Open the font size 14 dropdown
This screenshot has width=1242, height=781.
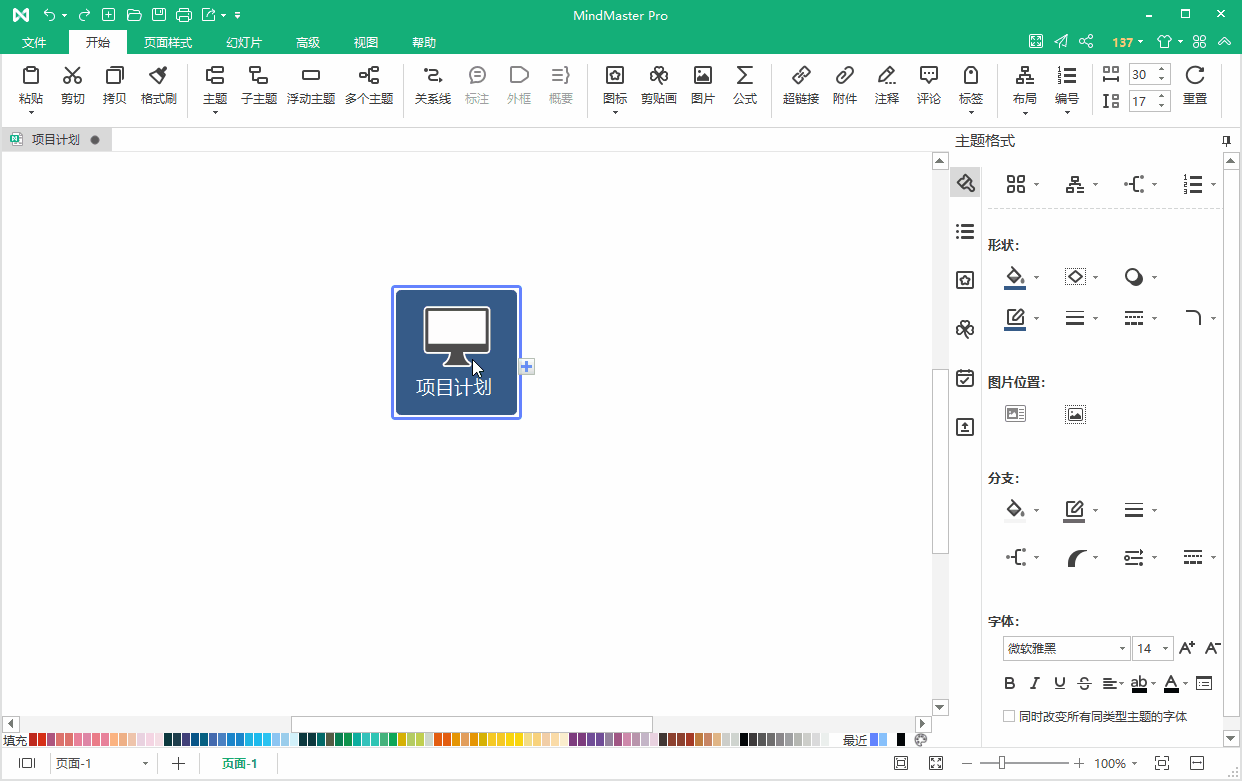pyautogui.click(x=1166, y=649)
